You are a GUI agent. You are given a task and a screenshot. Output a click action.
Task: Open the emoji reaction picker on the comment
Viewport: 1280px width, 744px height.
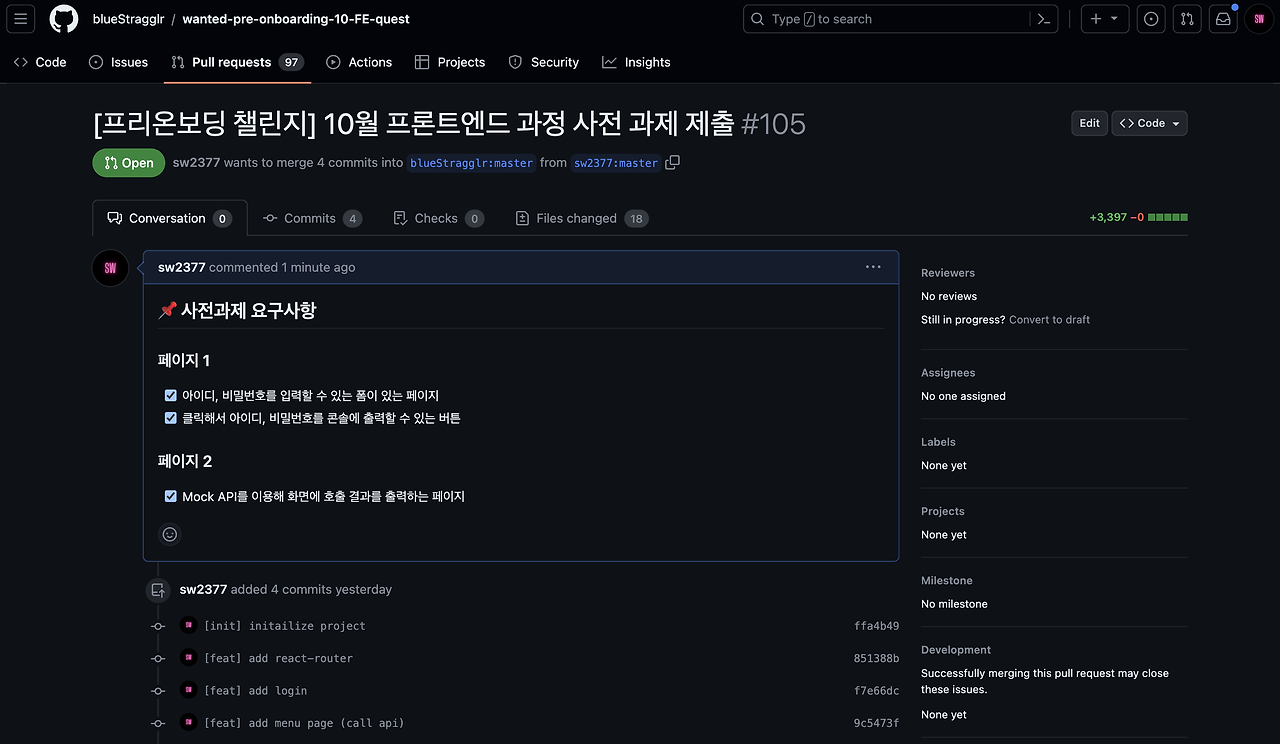pyautogui.click(x=169, y=534)
